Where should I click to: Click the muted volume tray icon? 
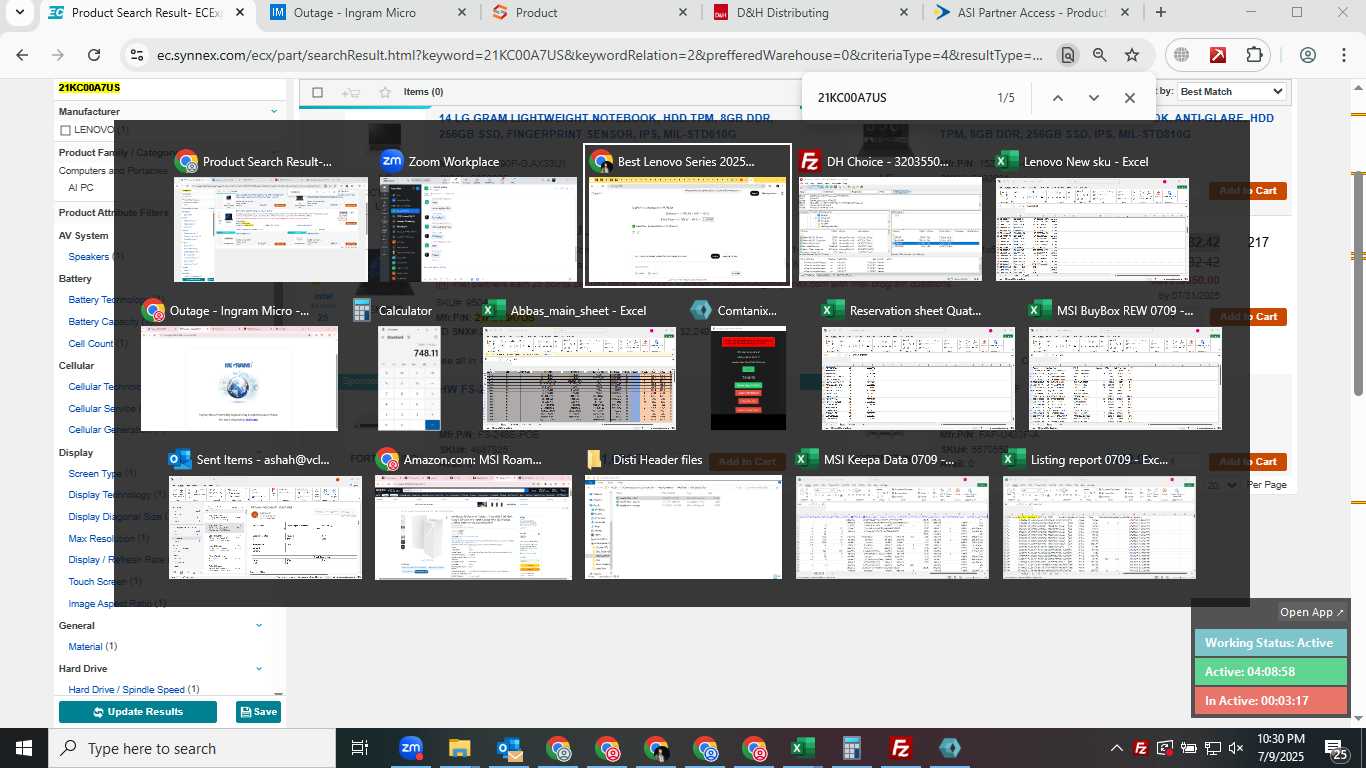click(1236, 748)
